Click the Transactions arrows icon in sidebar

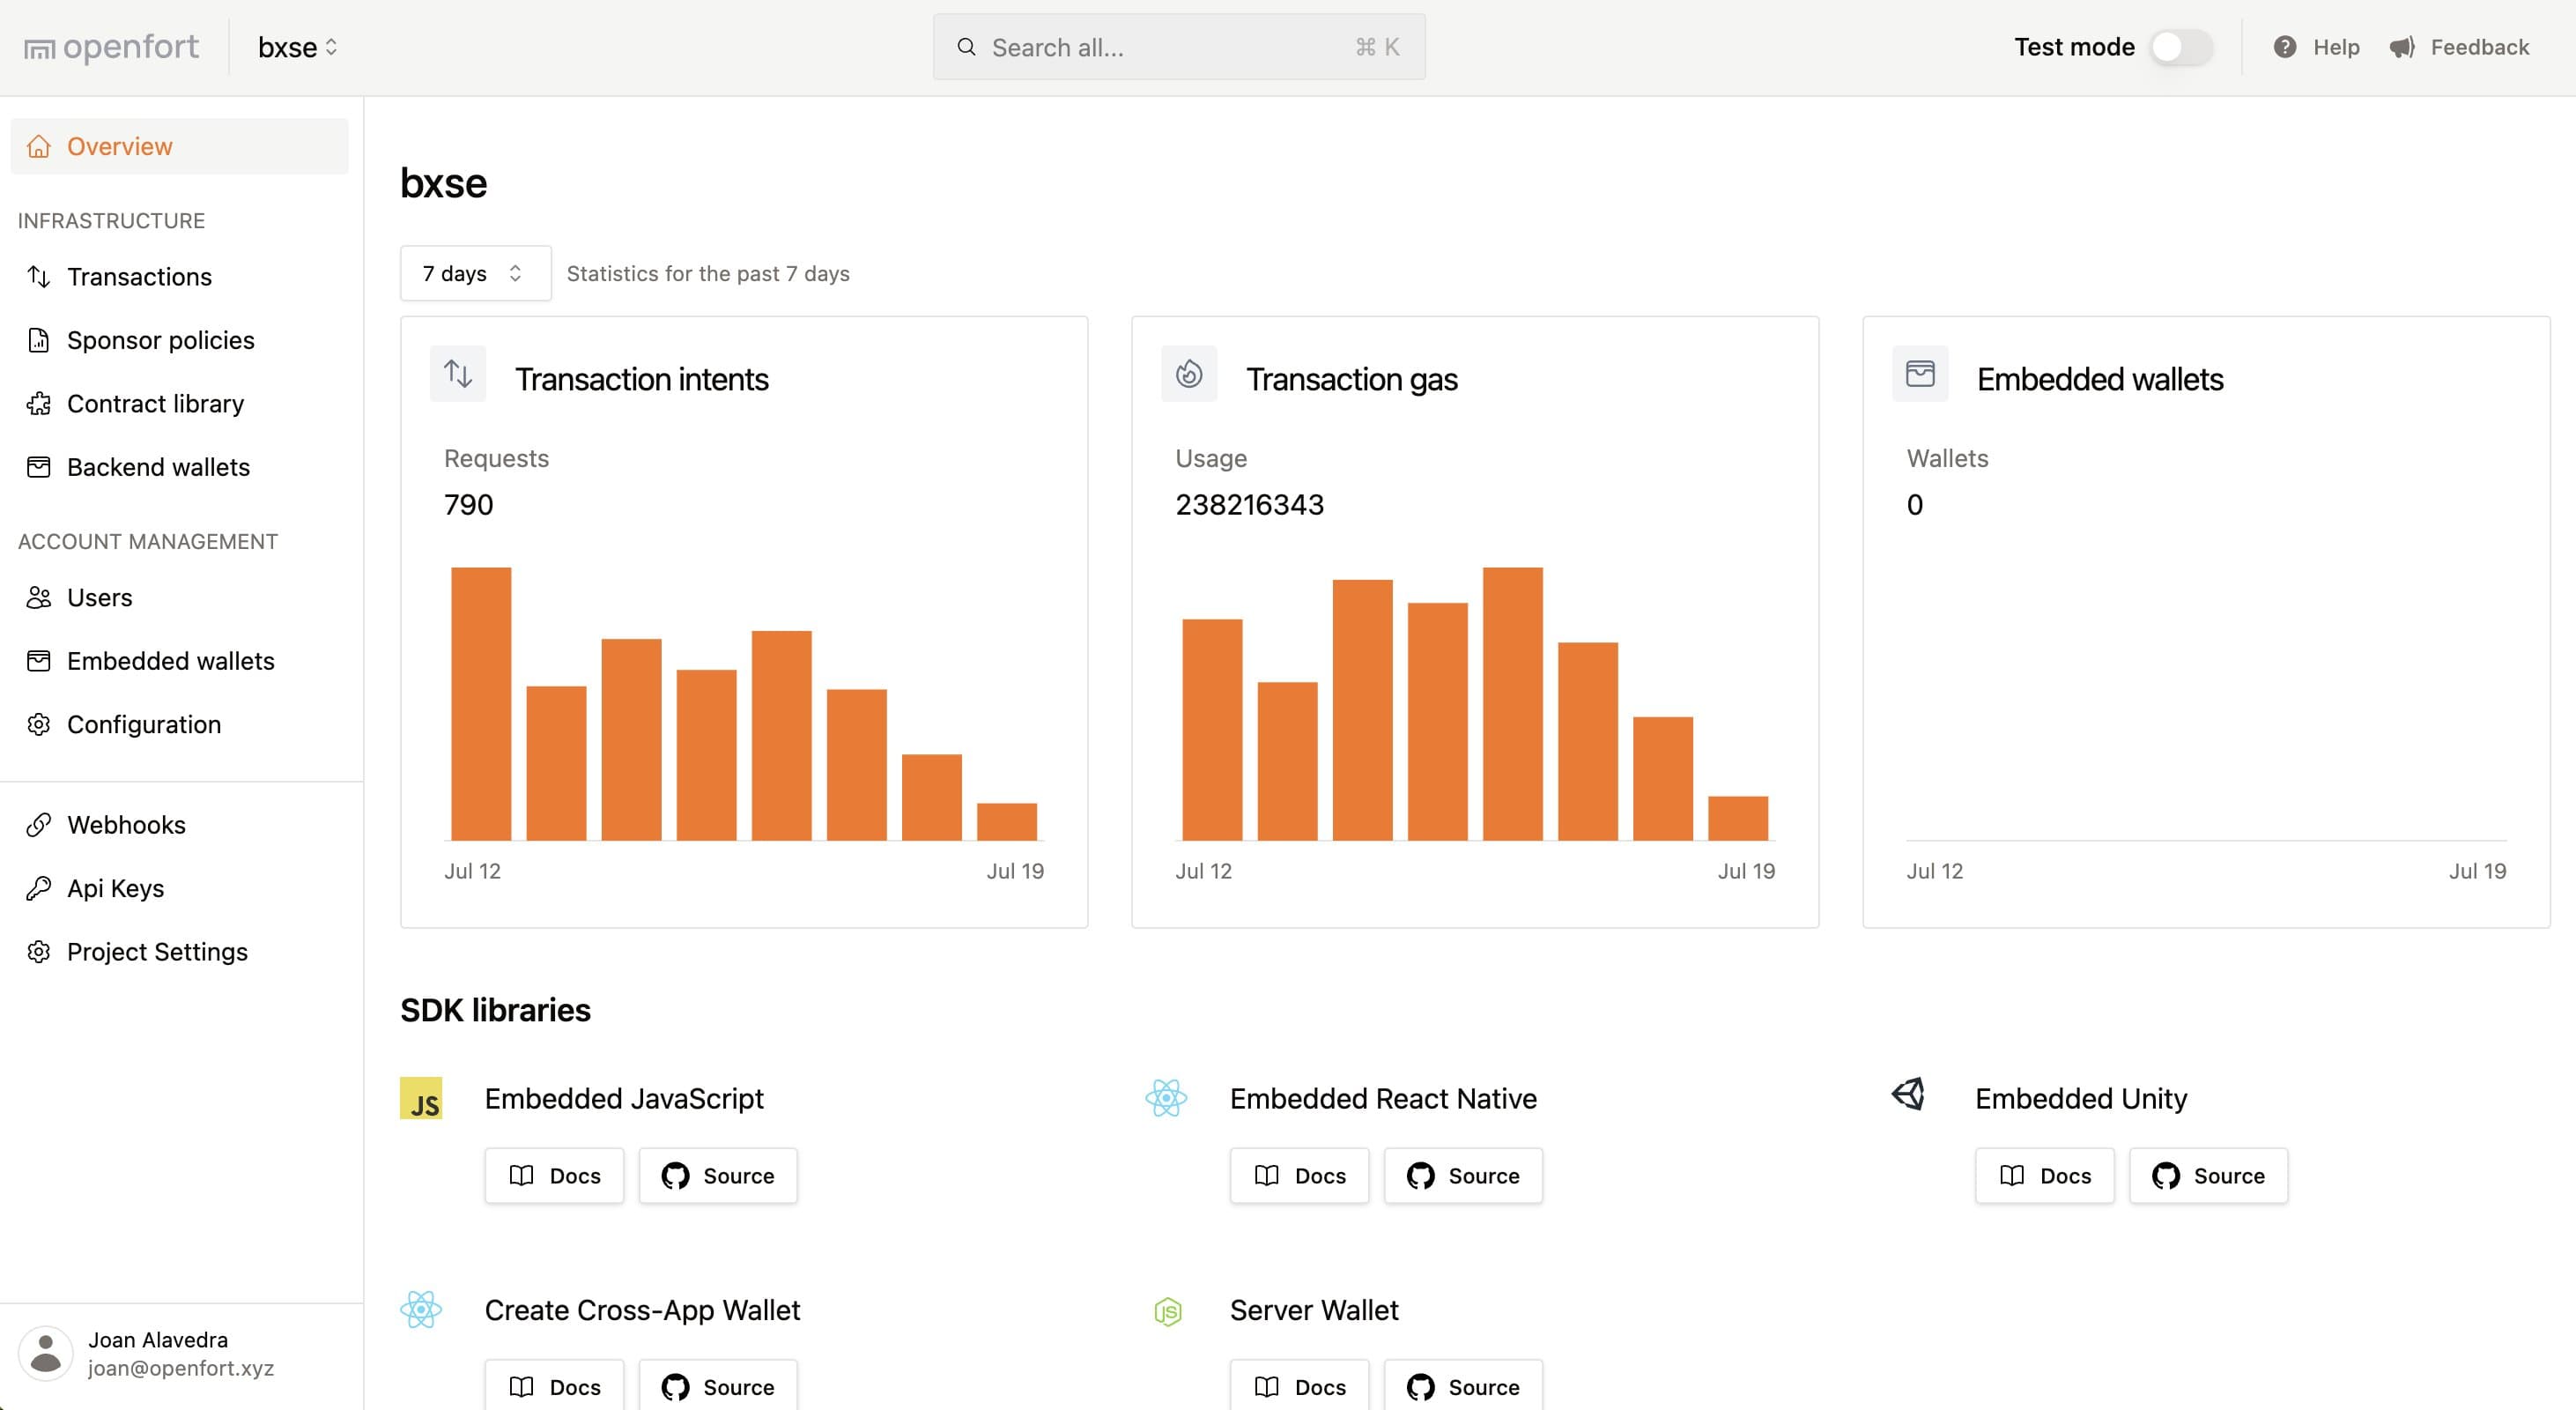click(39, 276)
